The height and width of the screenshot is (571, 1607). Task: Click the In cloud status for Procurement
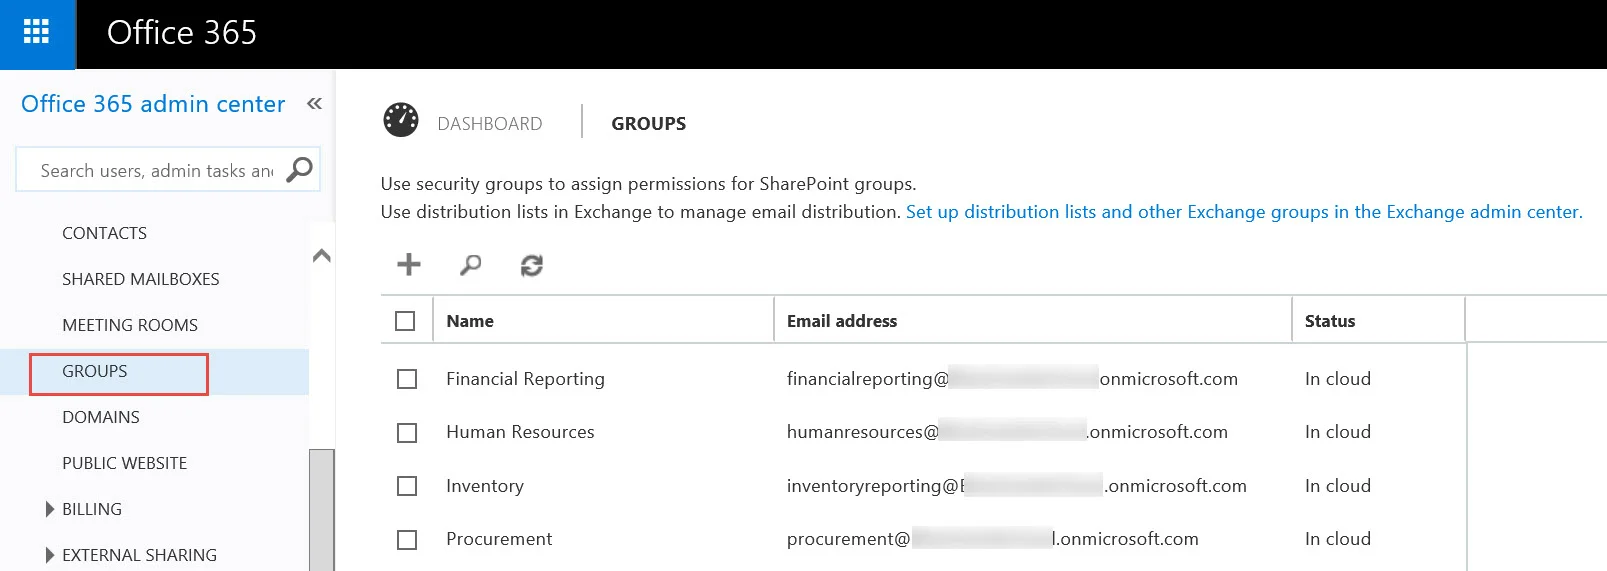(1338, 539)
